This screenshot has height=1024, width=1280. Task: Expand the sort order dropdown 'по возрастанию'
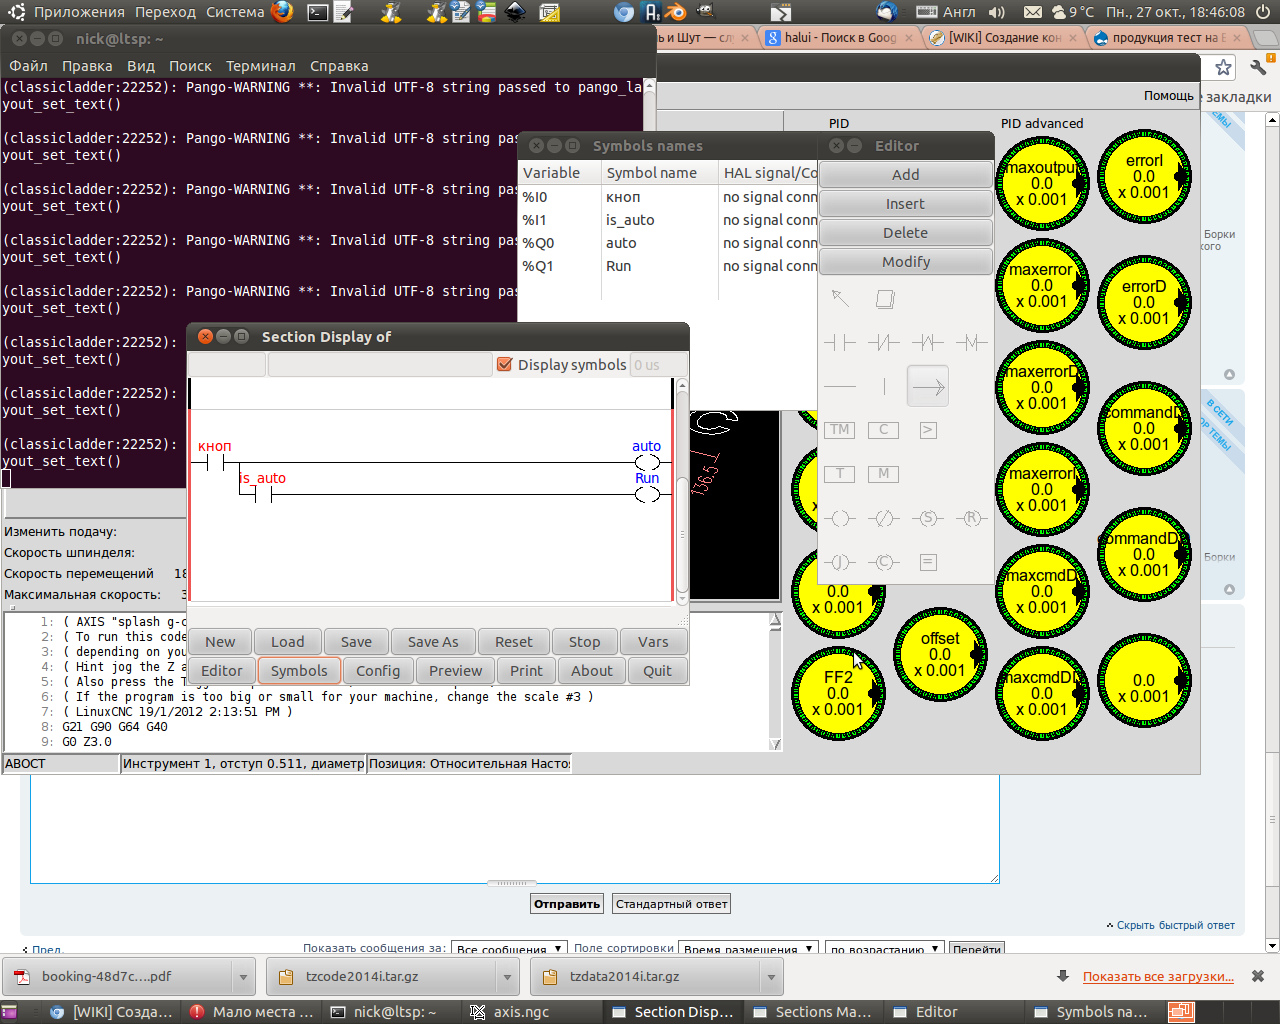coord(885,949)
